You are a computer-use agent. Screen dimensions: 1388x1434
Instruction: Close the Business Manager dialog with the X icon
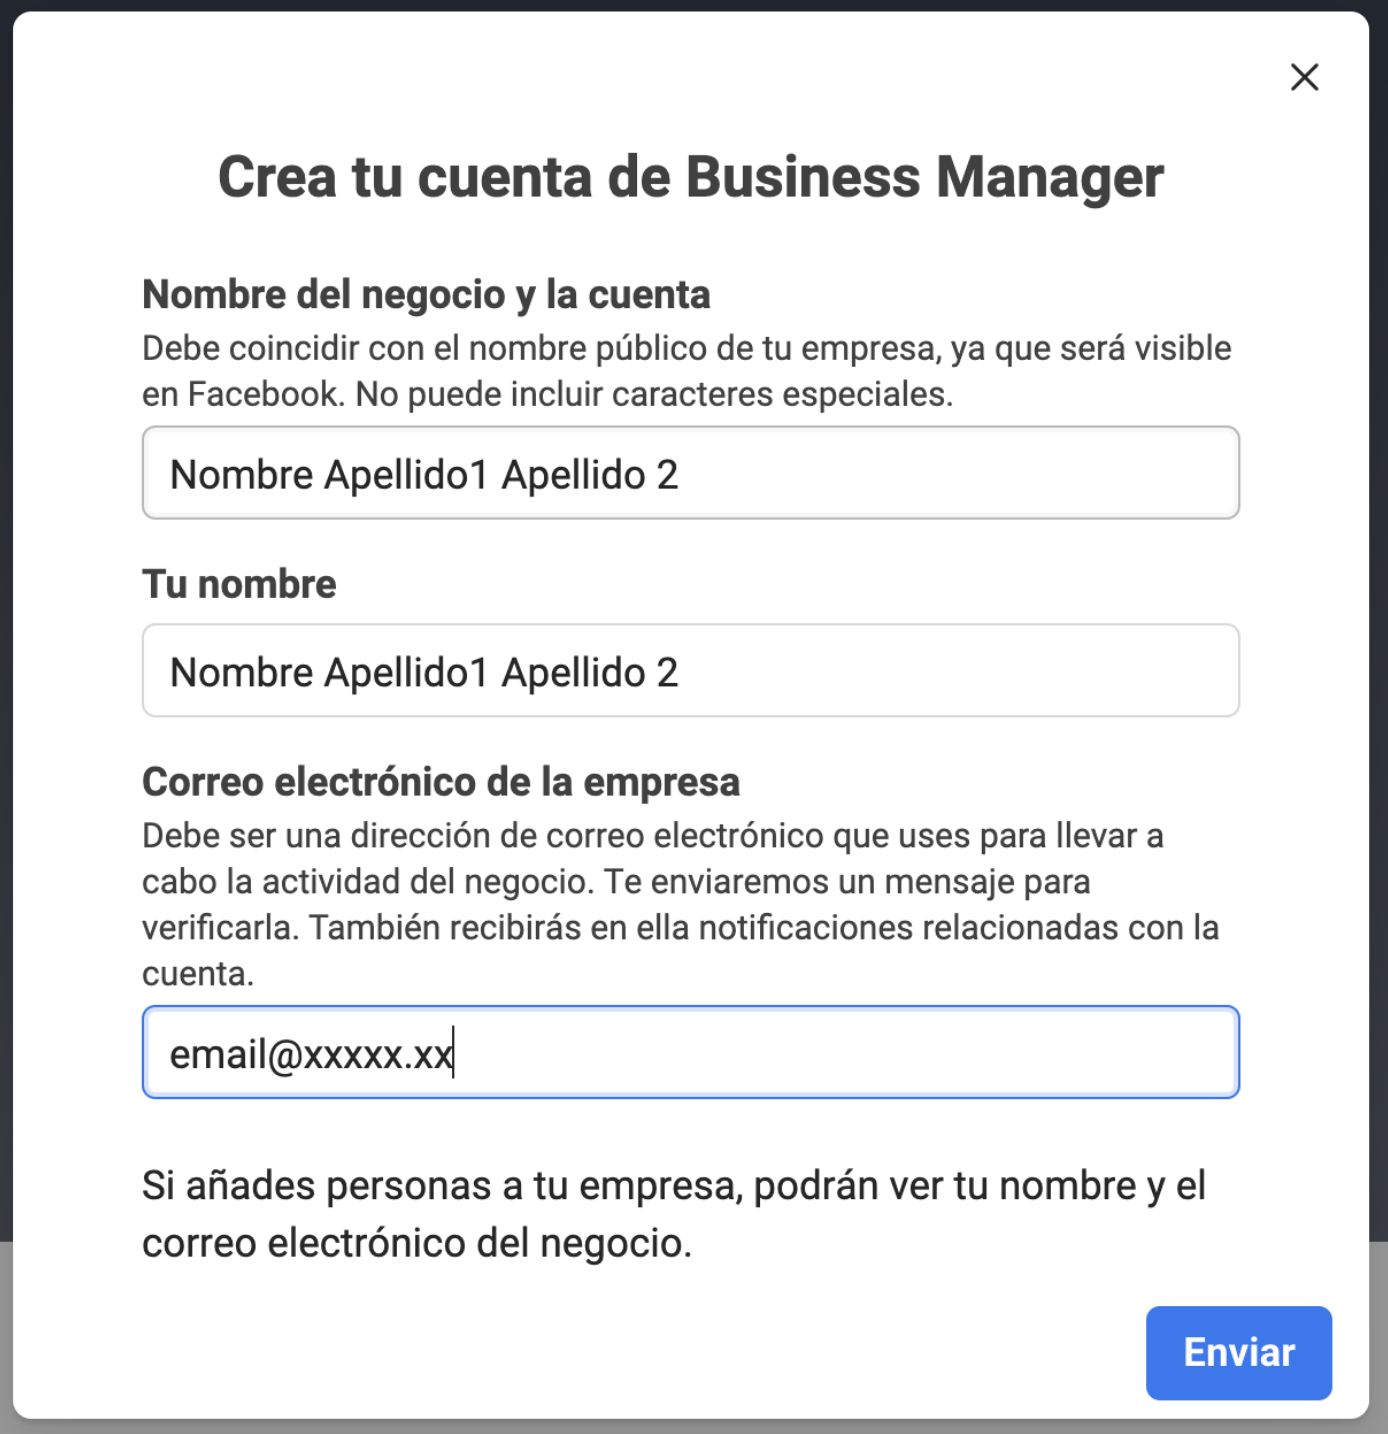(1304, 77)
